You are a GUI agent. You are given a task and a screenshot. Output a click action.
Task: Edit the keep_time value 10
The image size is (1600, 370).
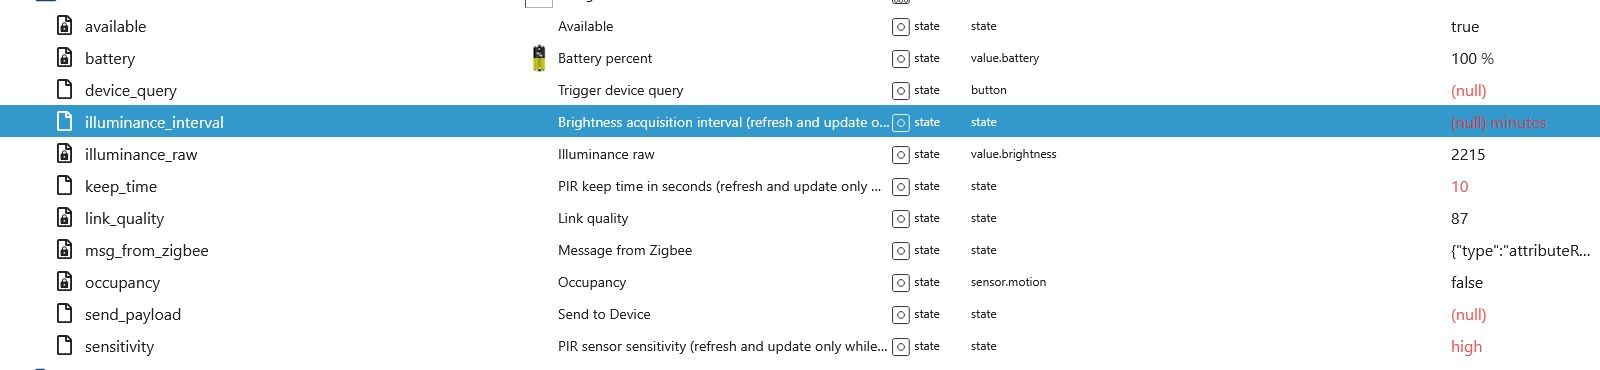[x=1459, y=186]
